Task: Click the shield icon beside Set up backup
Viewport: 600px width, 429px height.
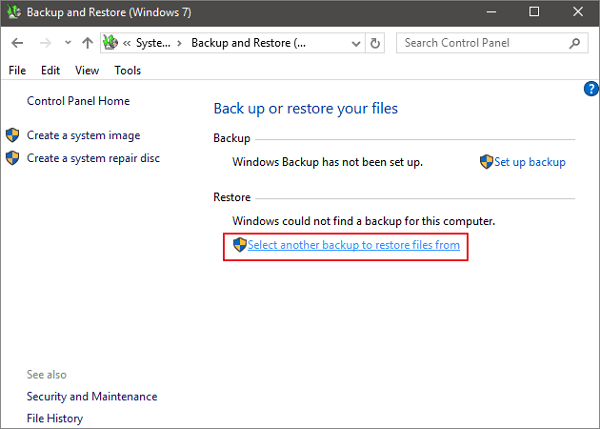Action: pos(486,162)
